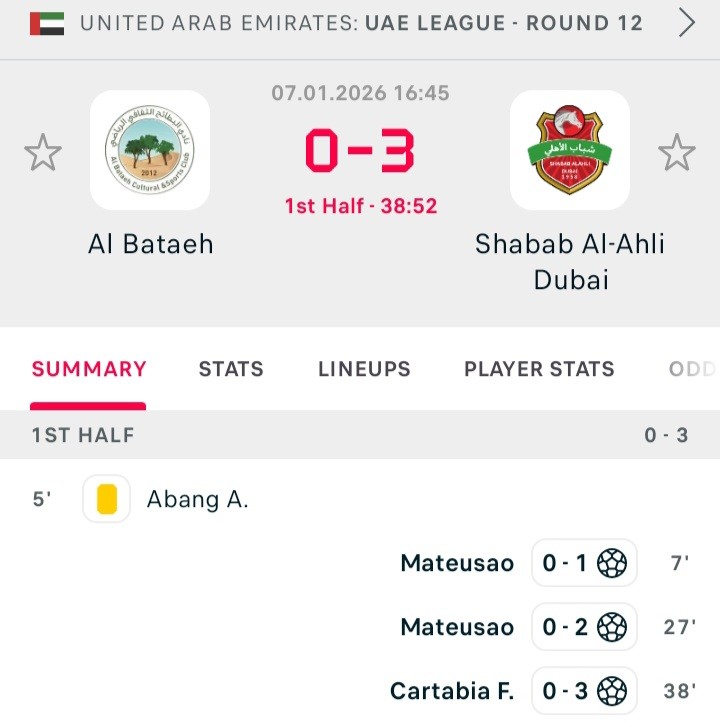Tap the 0-2 goal ball icon
720x727 pixels.
point(612,627)
